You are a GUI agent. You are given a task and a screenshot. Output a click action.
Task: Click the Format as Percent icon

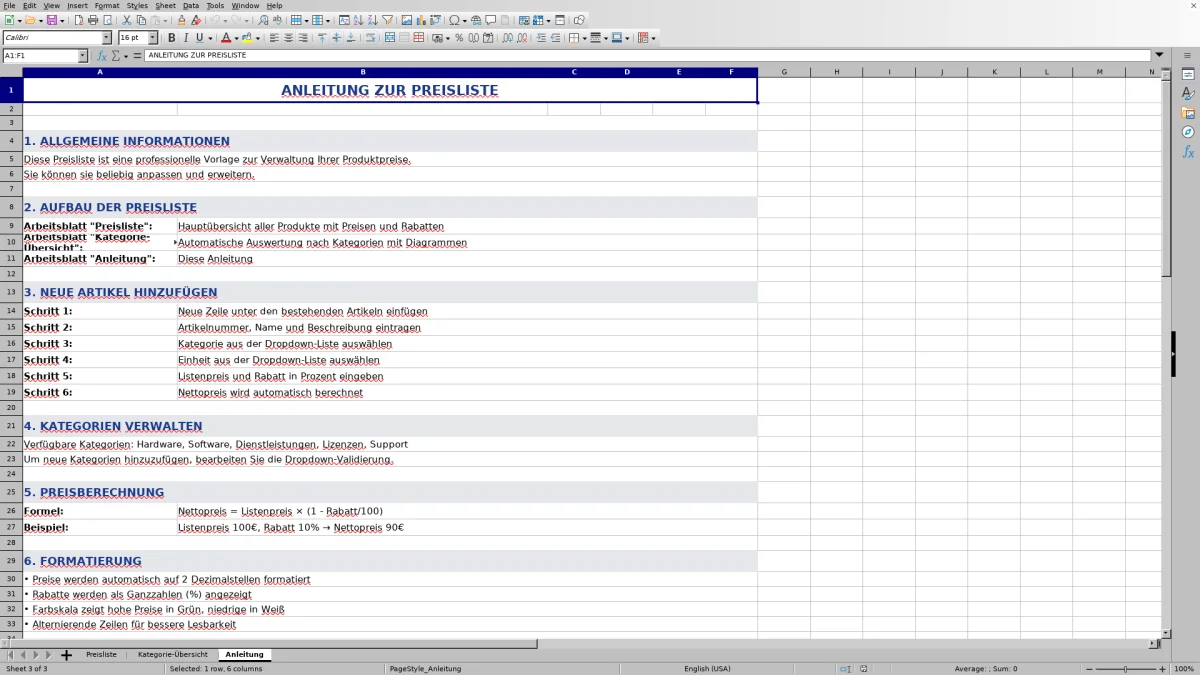click(x=458, y=37)
